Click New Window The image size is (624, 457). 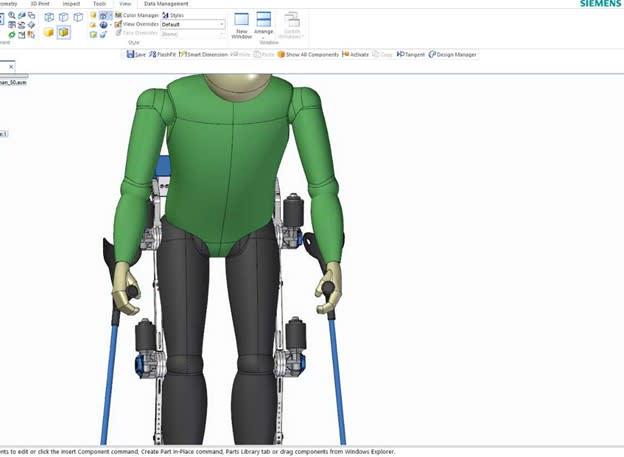tap(242, 26)
